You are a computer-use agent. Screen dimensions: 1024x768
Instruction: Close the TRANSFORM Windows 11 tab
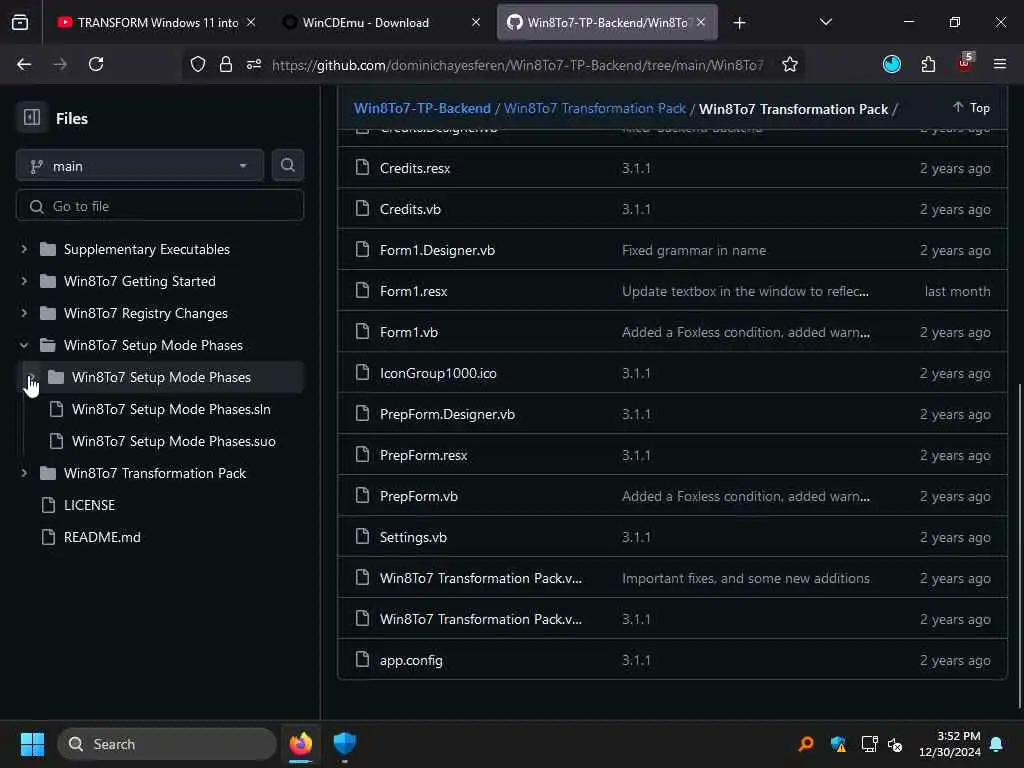pyautogui.click(x=251, y=22)
